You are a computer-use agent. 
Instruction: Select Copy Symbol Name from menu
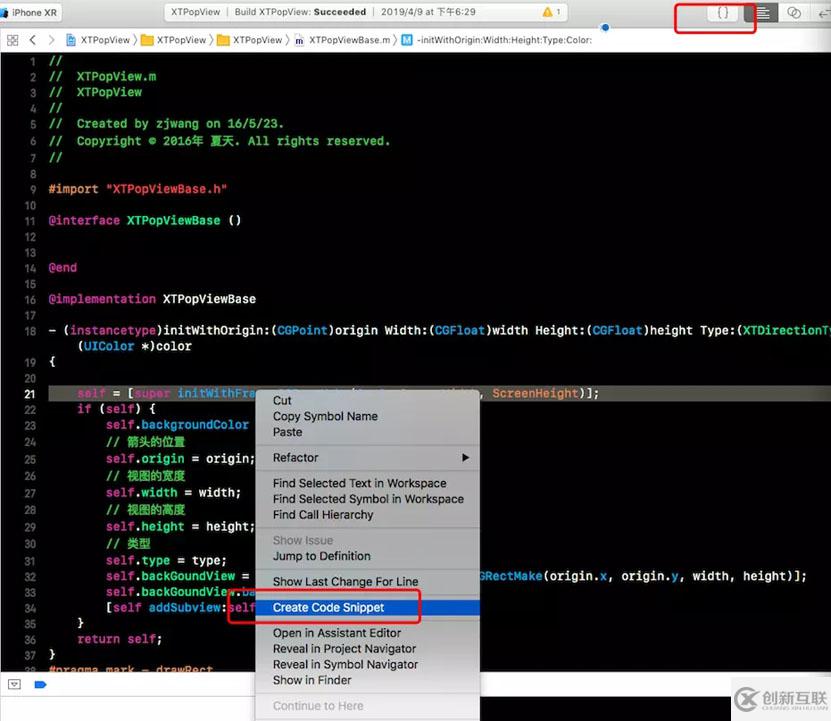[x=325, y=416]
